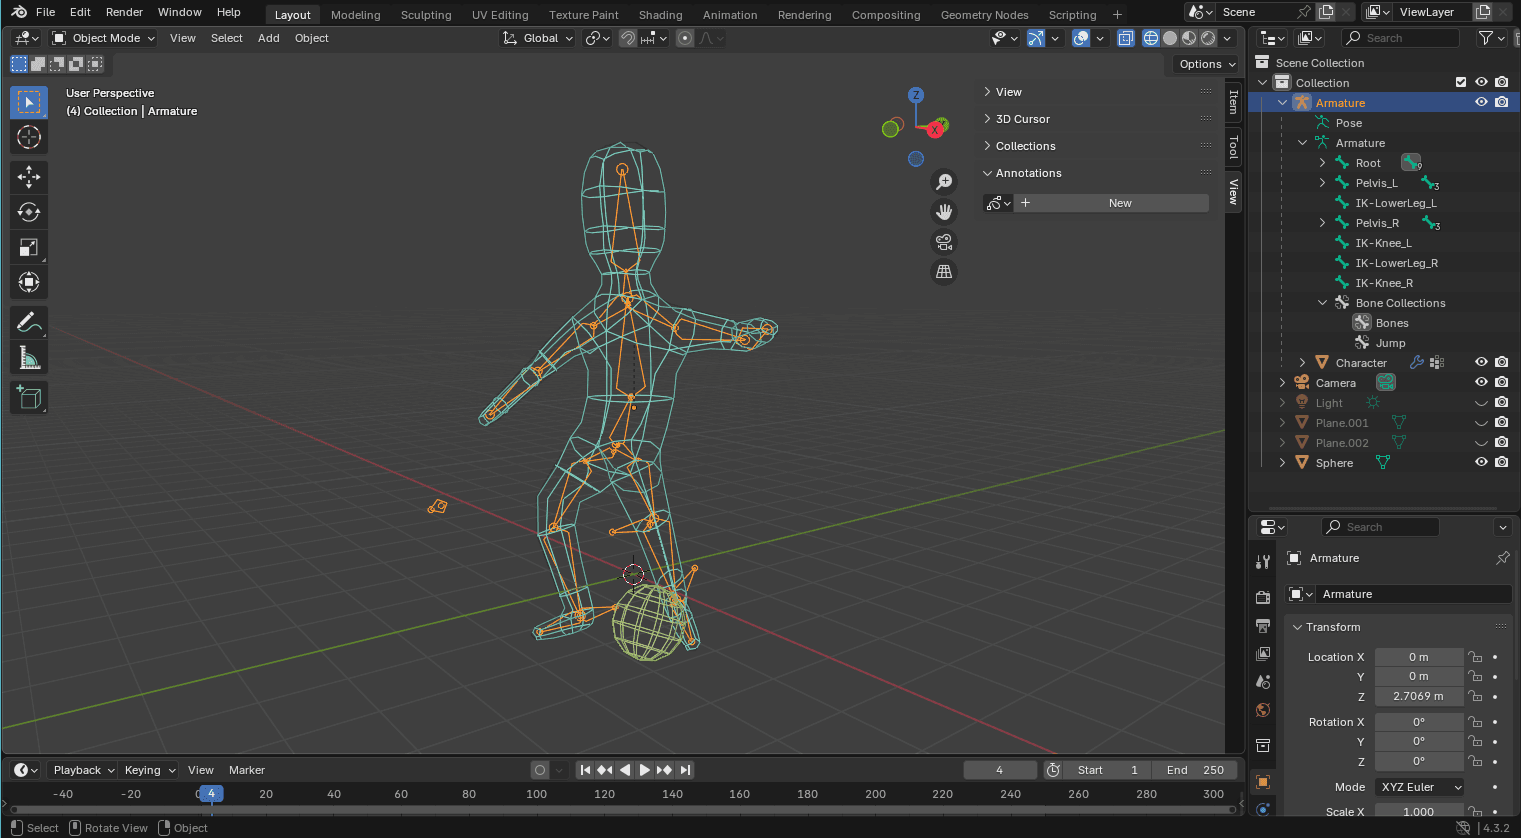Open the Object properties tab icon
Viewport: 1521px width, 838px height.
click(1263, 782)
